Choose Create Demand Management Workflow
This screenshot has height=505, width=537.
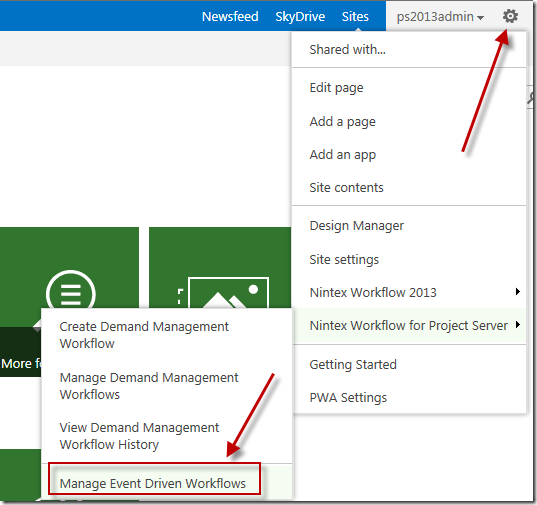(x=166, y=335)
